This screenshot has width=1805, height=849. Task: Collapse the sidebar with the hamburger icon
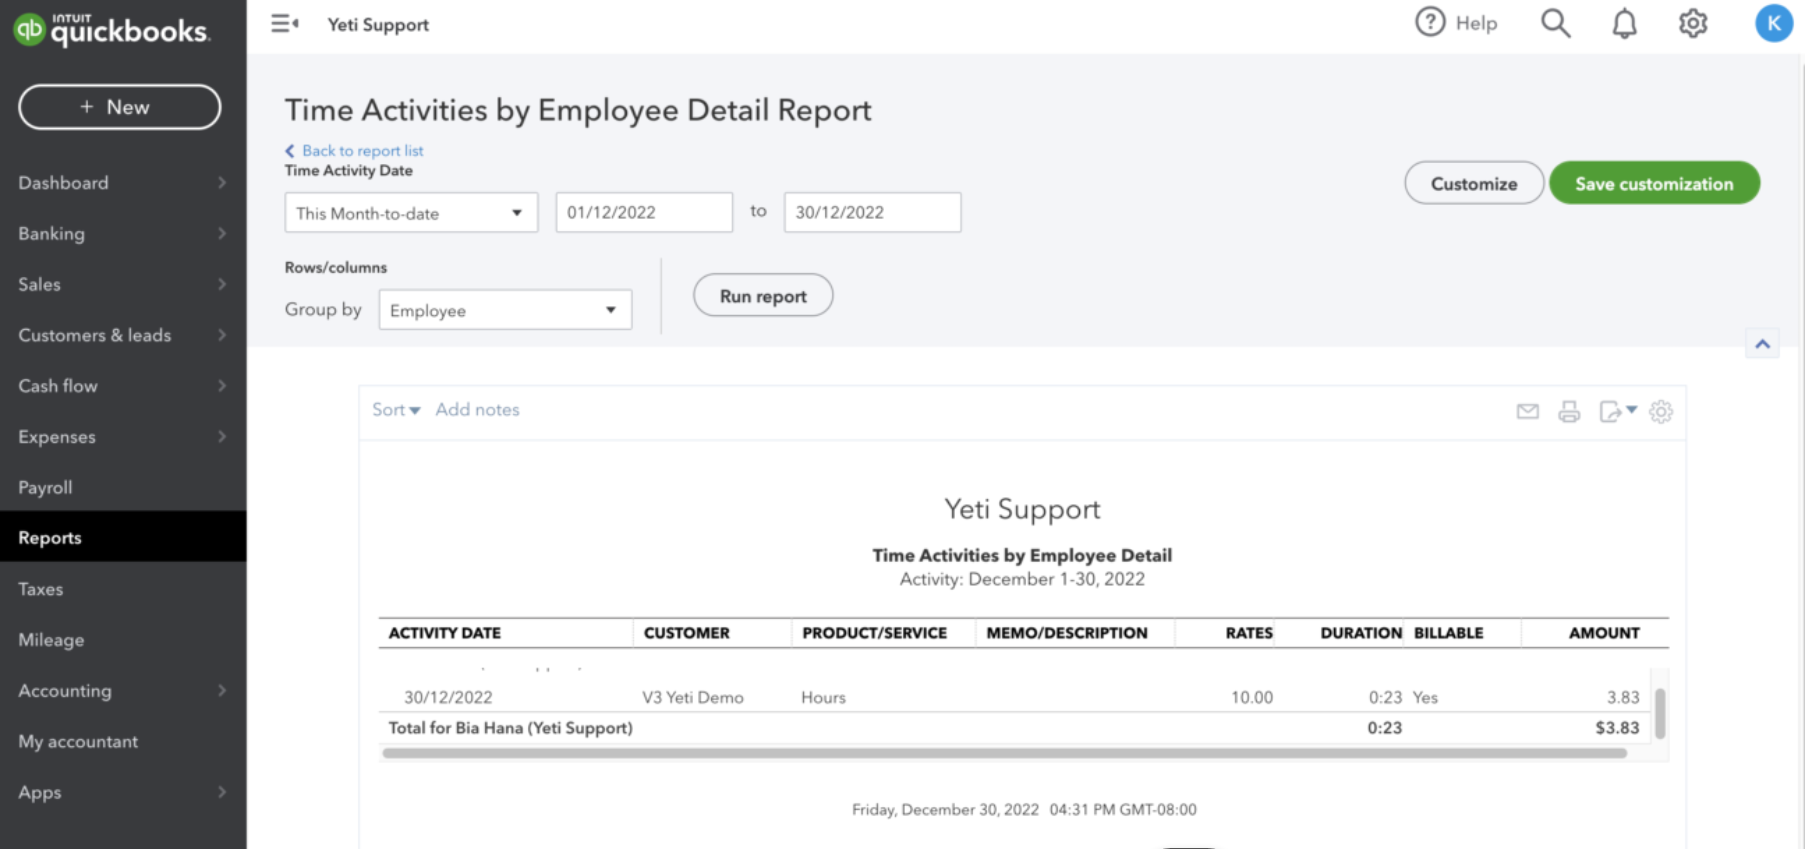tap(284, 24)
